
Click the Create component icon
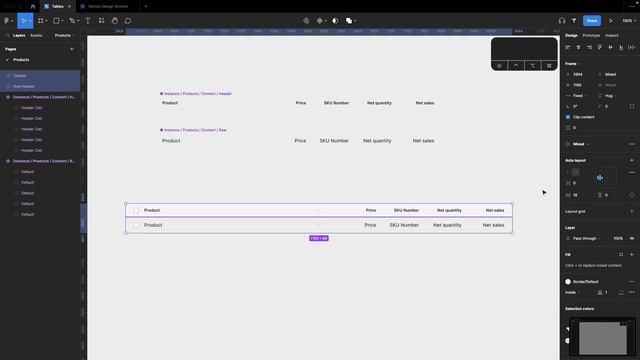[320, 20]
